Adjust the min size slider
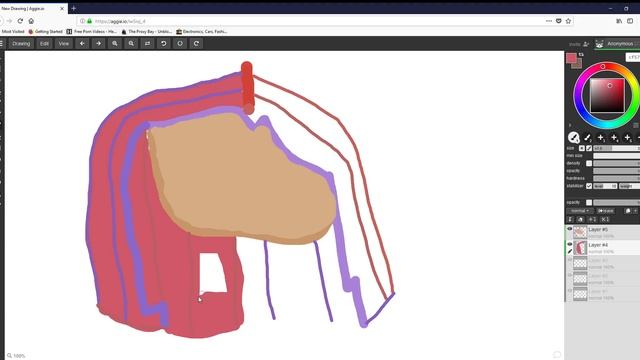 (616, 156)
